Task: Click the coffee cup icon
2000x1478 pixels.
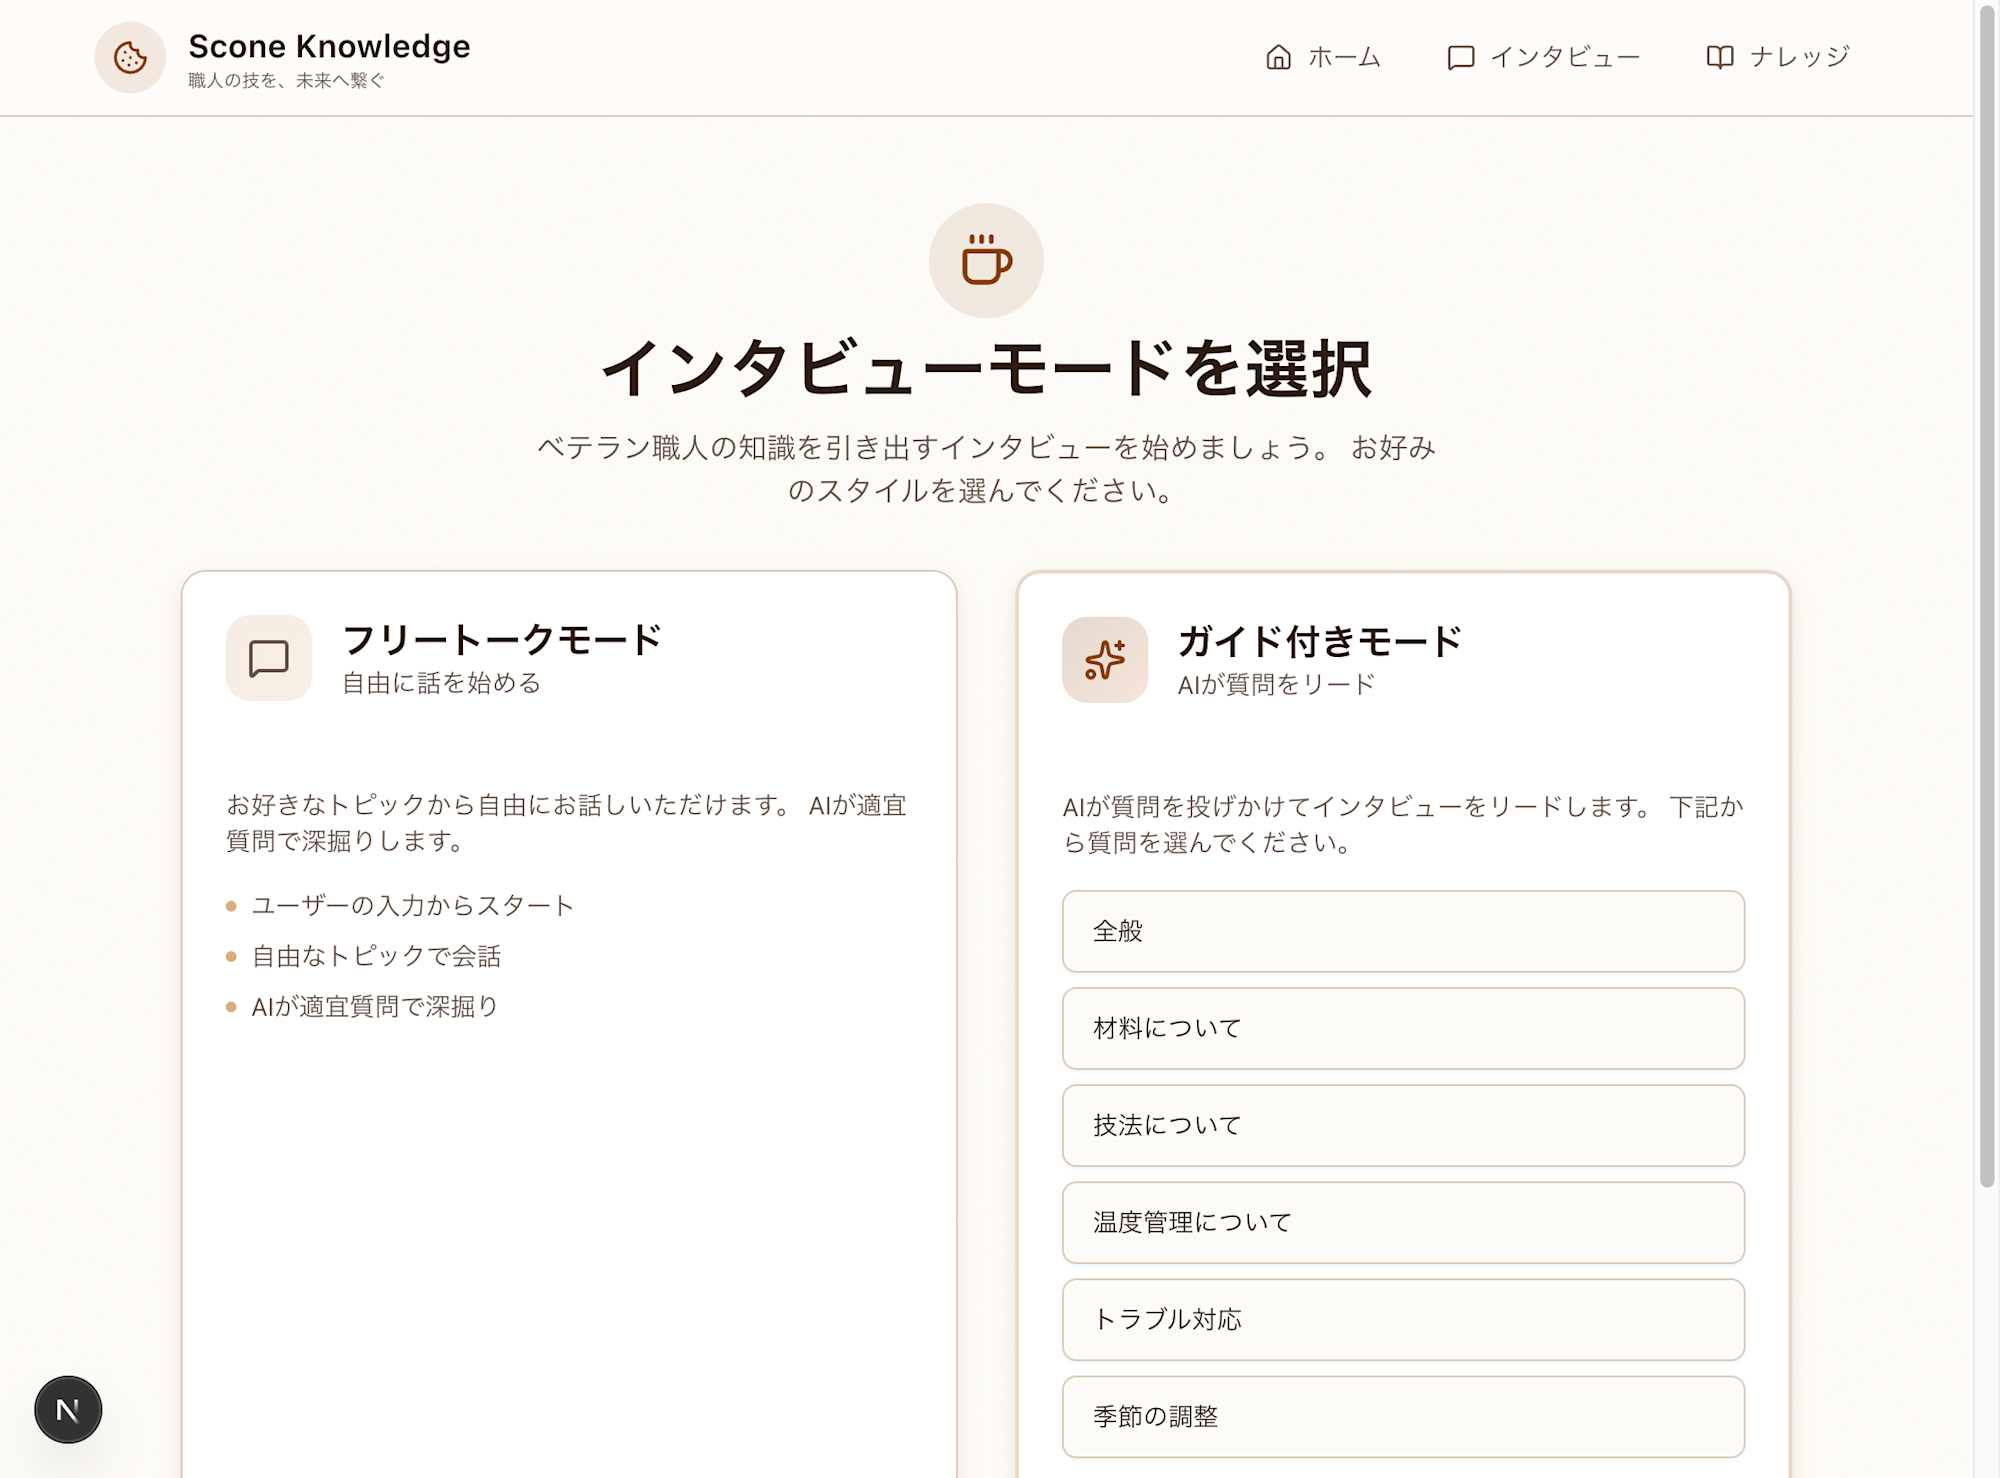Action: 986,261
